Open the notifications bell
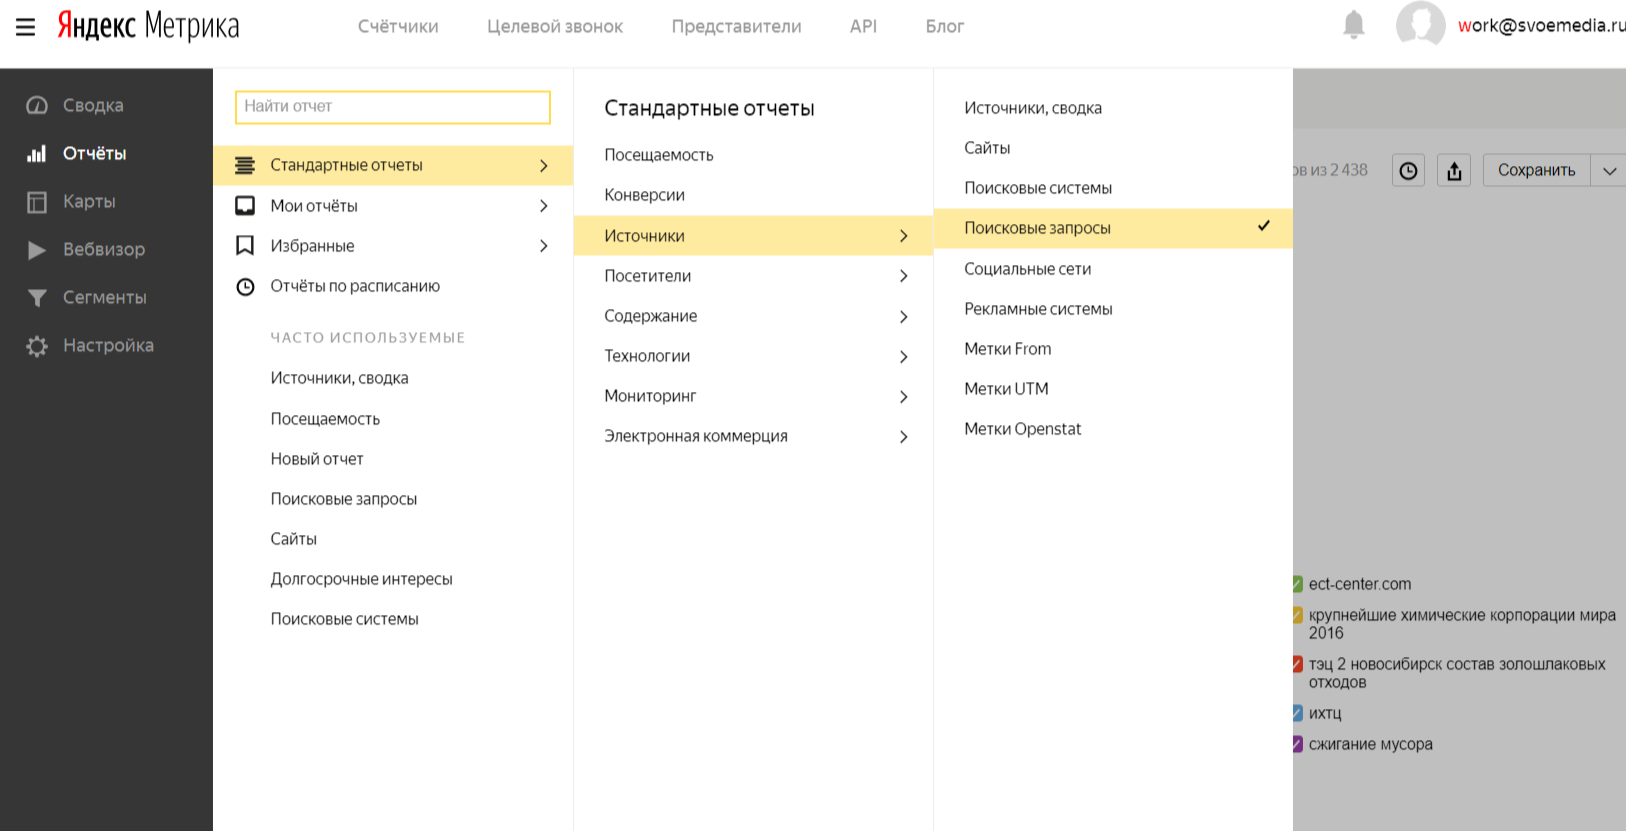 (1353, 25)
